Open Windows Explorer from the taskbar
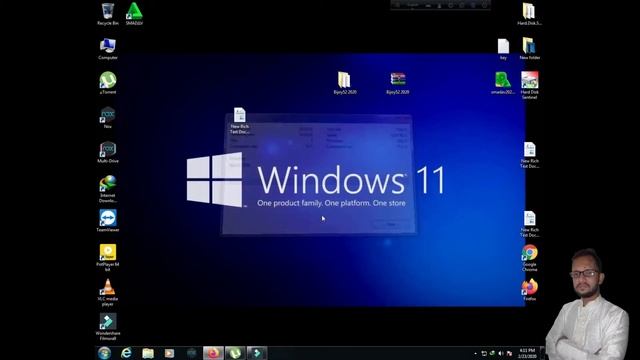Screen dimensions: 640x360 click(148, 353)
